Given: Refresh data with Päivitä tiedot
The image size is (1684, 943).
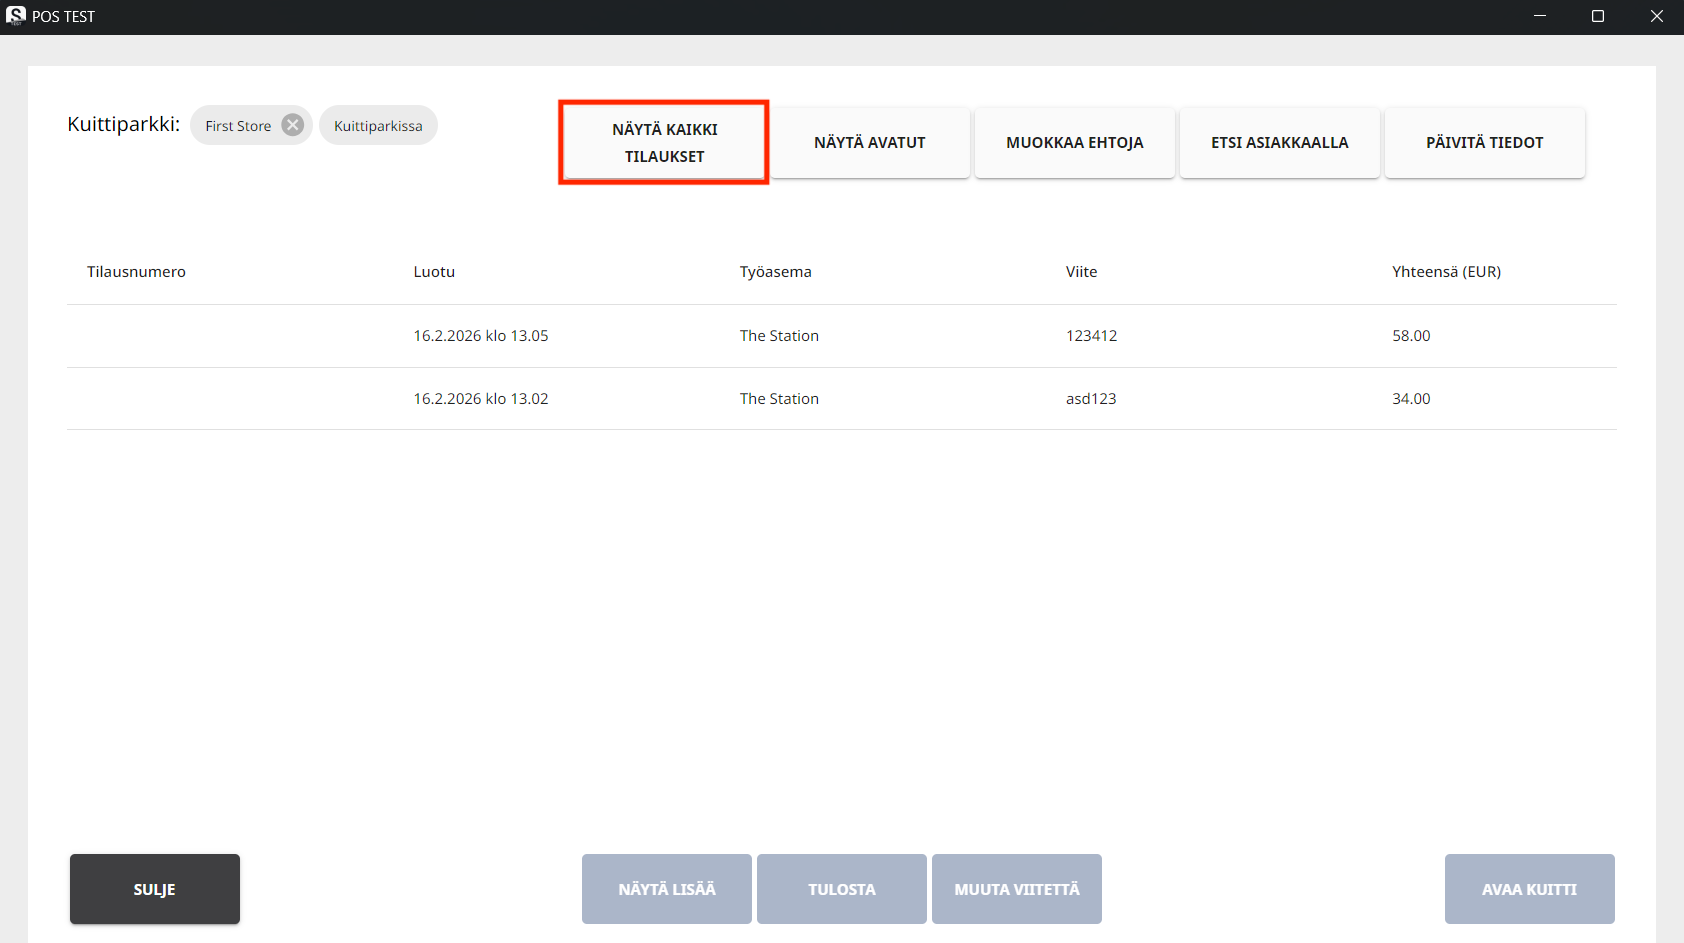Looking at the screenshot, I should point(1484,143).
